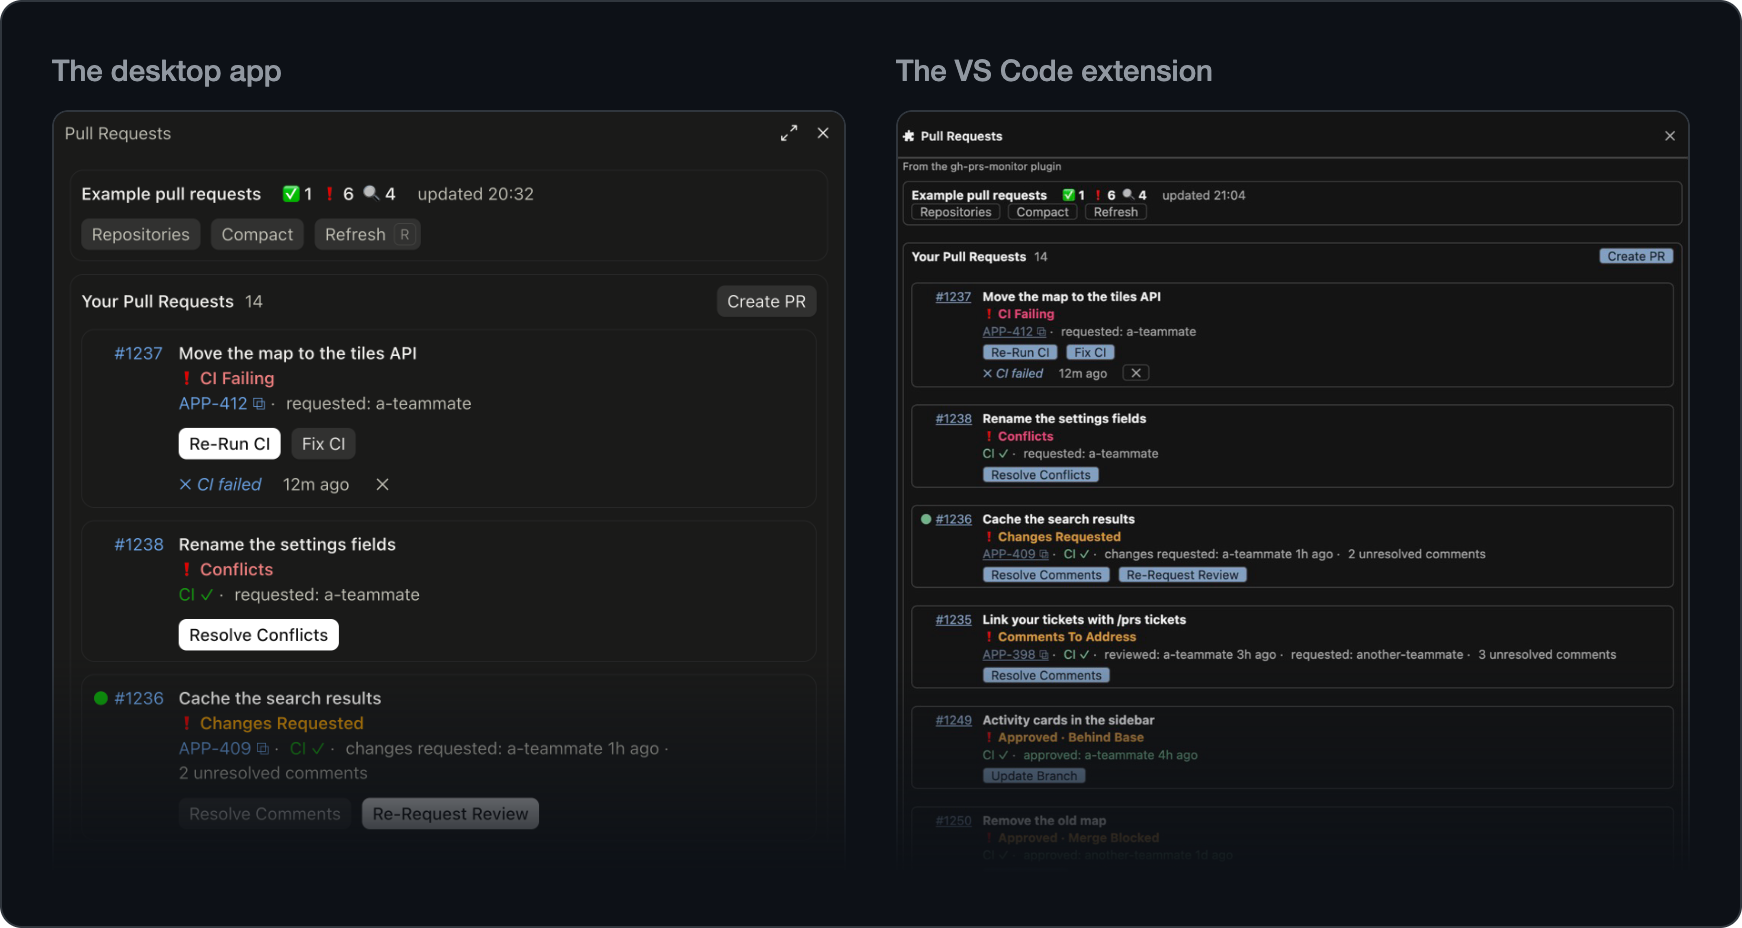Open APP-409 ticket link in desktop app
The image size is (1742, 928).
point(215,748)
